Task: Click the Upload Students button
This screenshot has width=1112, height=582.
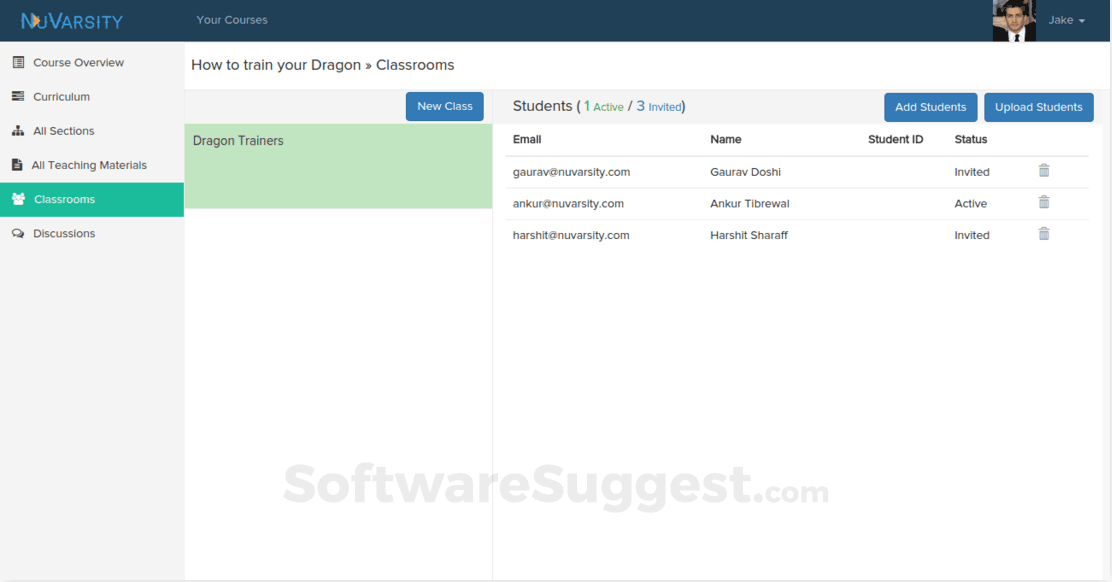Action: click(x=1039, y=107)
